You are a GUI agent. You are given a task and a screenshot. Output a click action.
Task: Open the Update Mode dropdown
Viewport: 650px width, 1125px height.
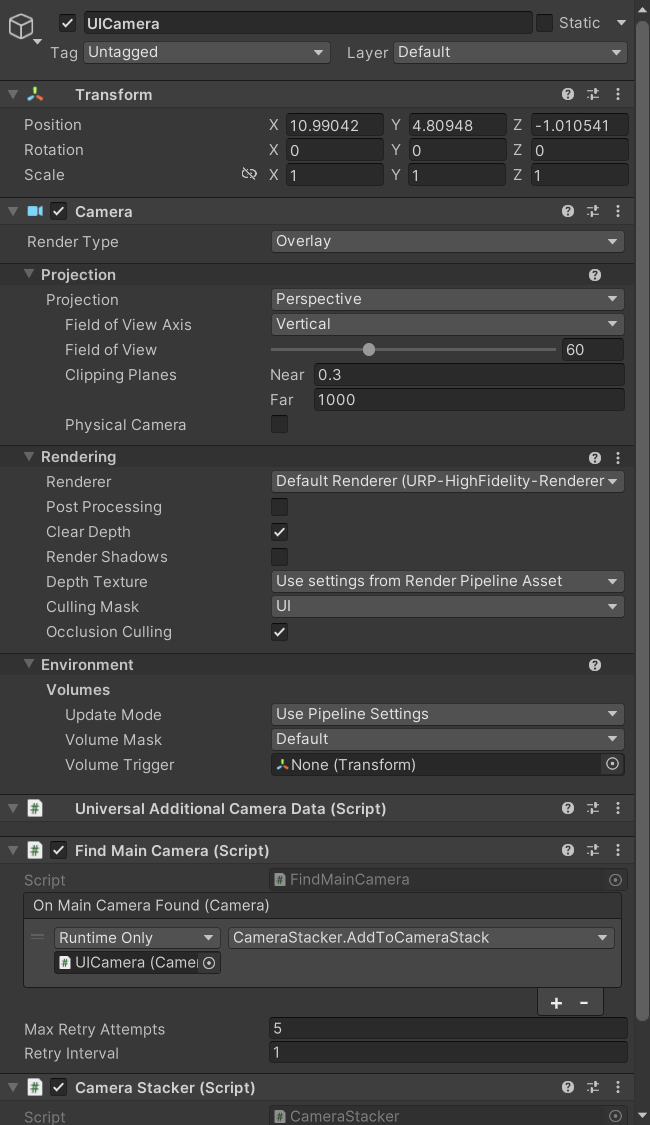pos(448,714)
